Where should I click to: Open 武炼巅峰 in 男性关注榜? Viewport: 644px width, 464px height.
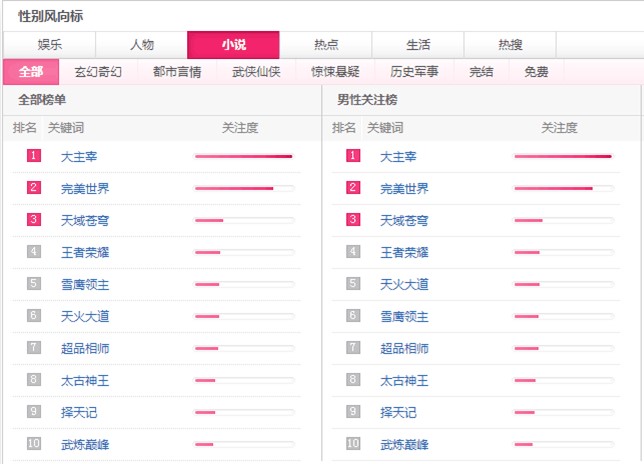(x=404, y=444)
